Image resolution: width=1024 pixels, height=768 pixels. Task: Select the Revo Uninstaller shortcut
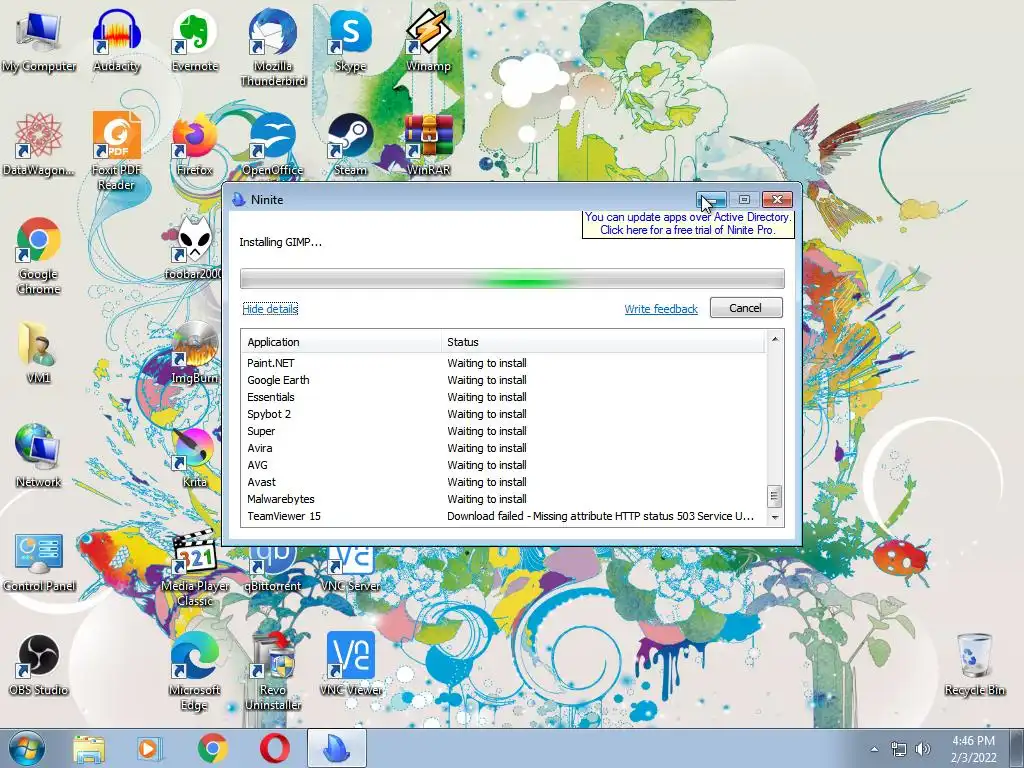tap(273, 671)
